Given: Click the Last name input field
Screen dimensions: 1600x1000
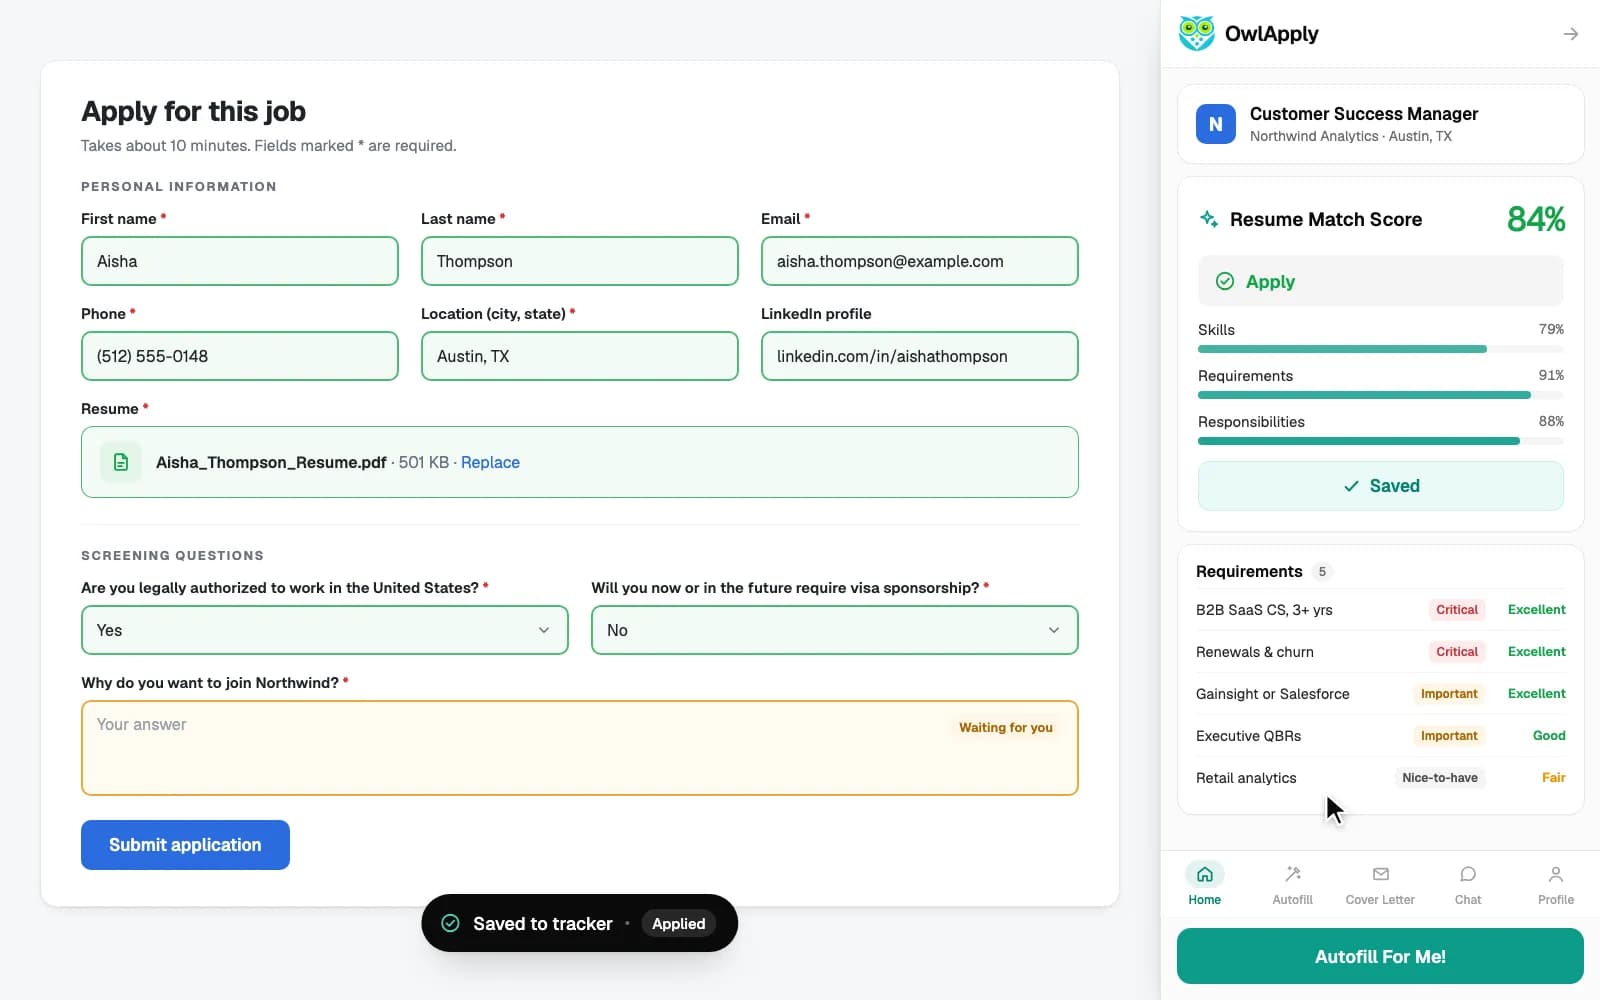Looking at the screenshot, I should click(580, 261).
